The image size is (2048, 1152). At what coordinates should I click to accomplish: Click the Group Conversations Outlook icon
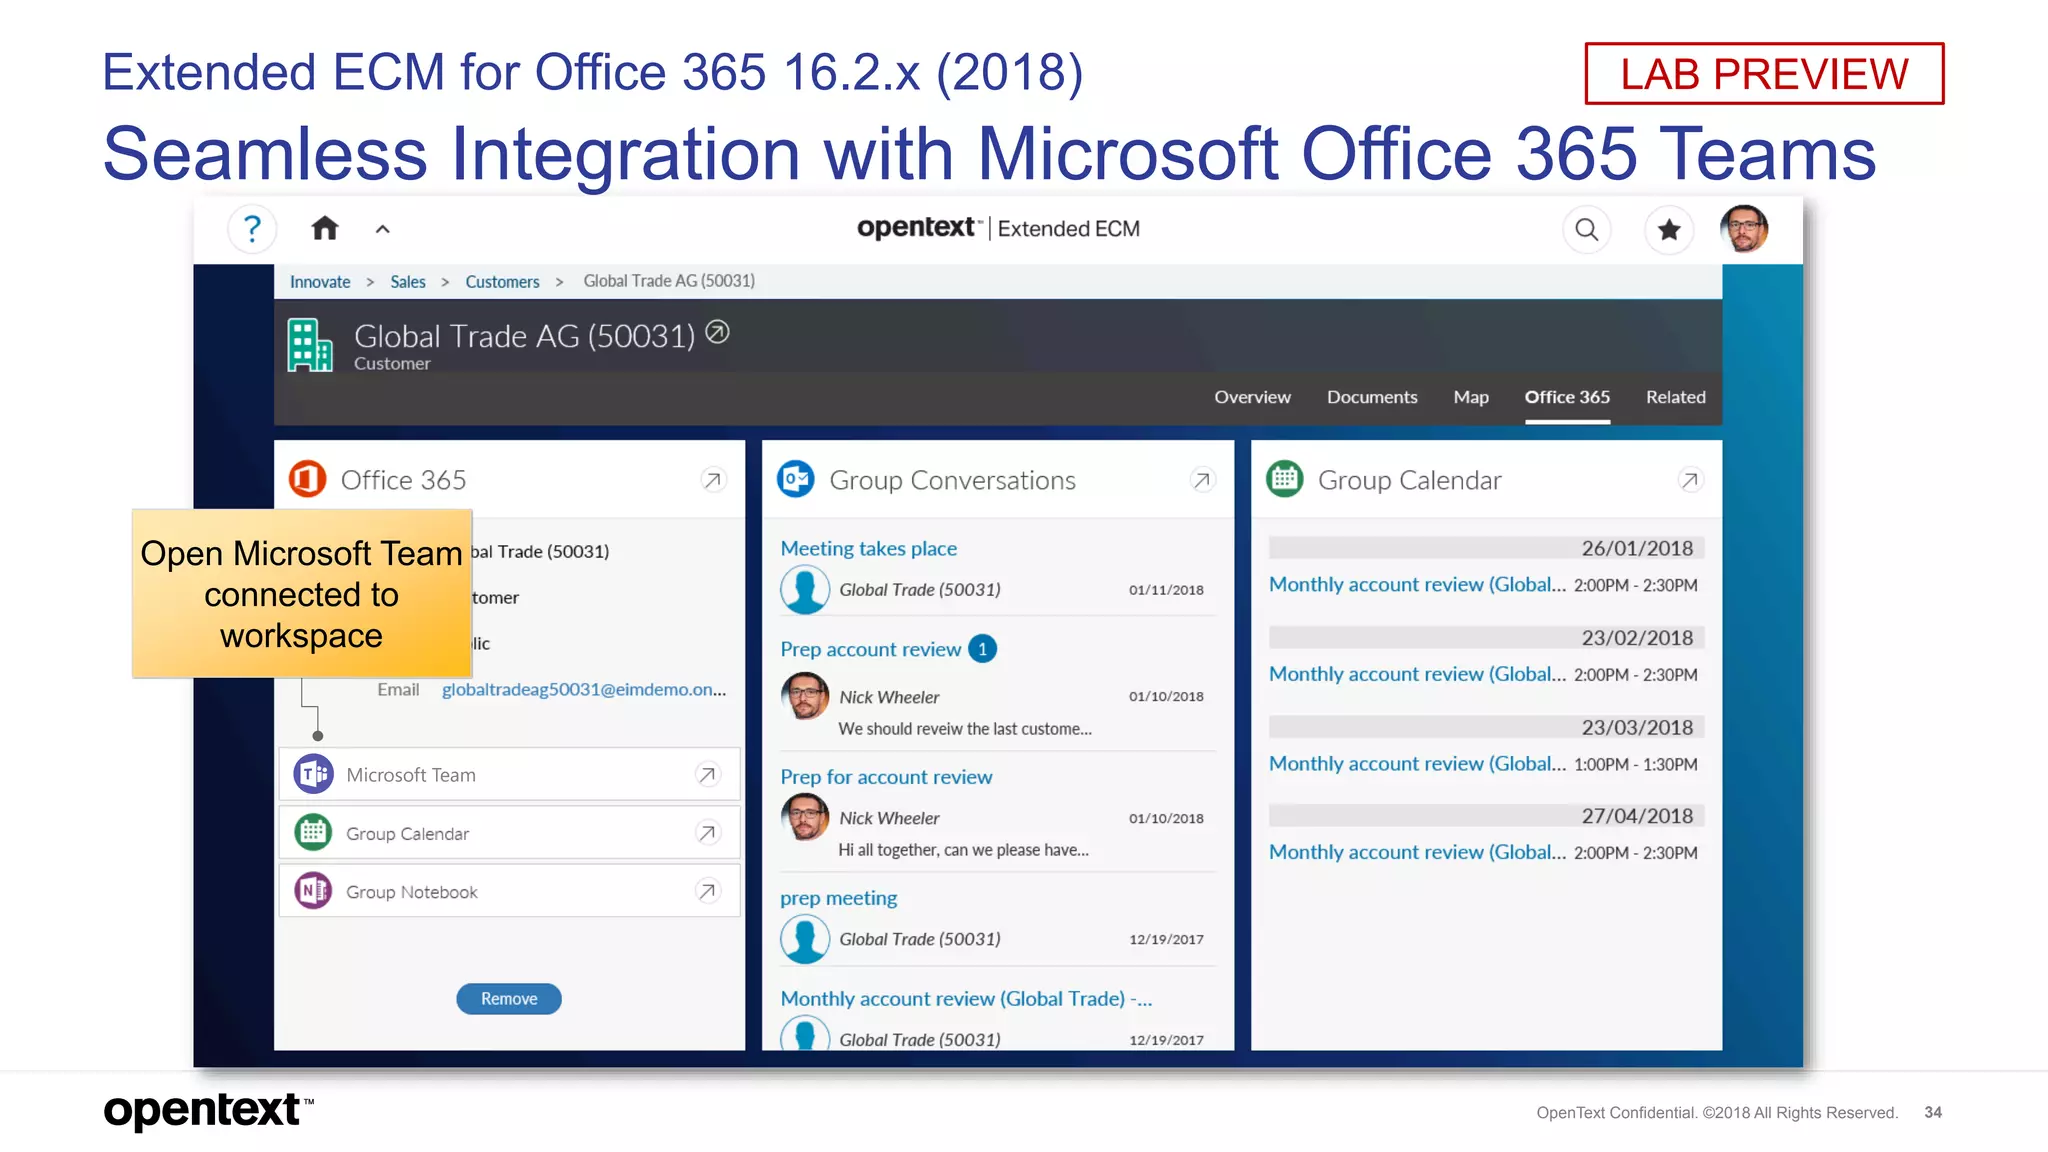(797, 479)
